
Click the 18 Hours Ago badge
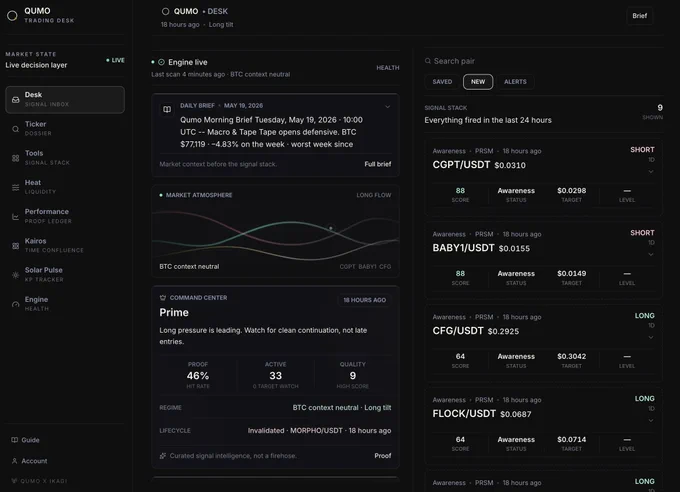(x=364, y=300)
